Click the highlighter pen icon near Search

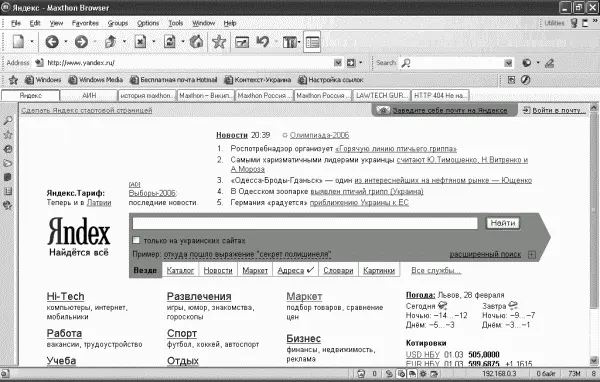550,63
